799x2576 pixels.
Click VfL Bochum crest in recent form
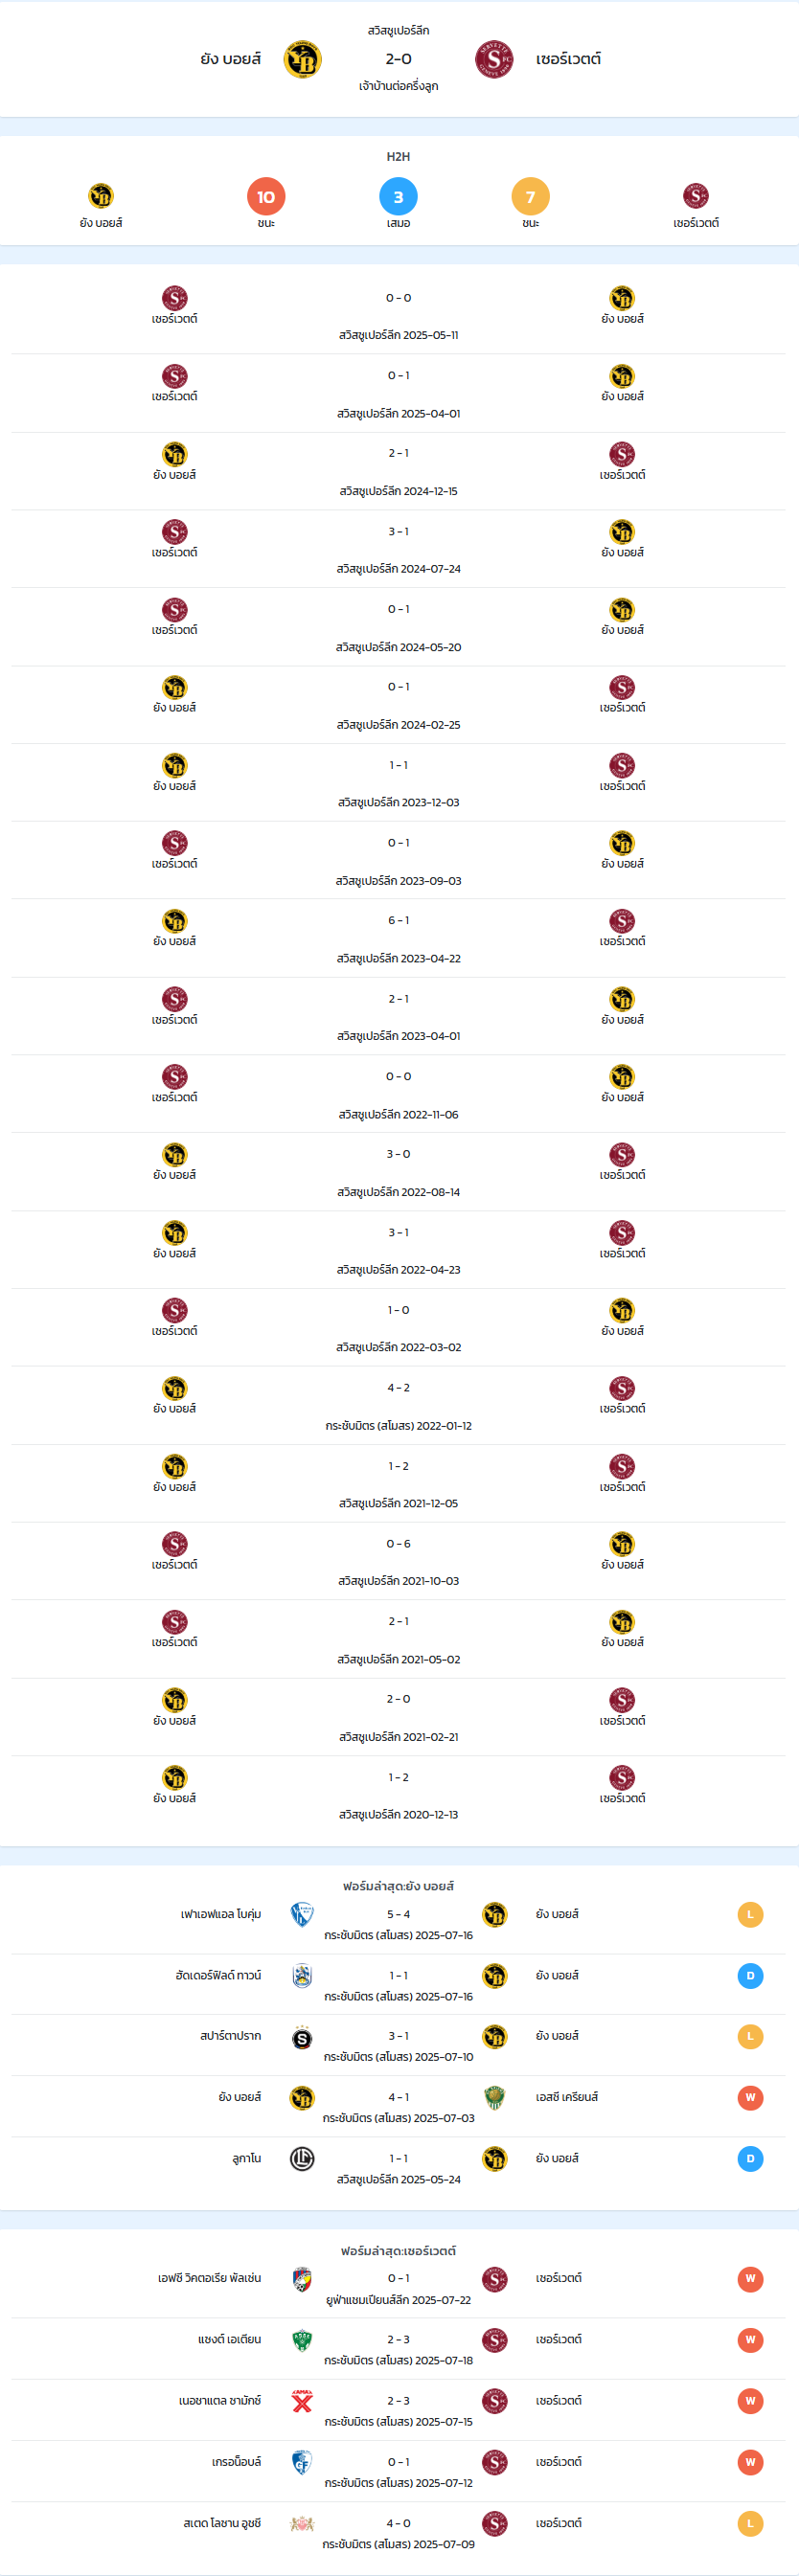coord(302,1914)
